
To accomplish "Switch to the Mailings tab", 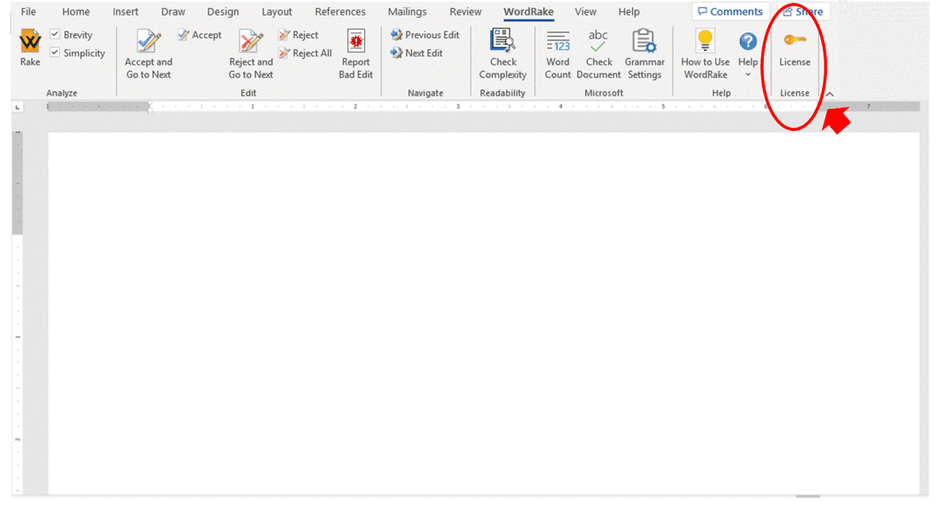I will click(x=407, y=11).
